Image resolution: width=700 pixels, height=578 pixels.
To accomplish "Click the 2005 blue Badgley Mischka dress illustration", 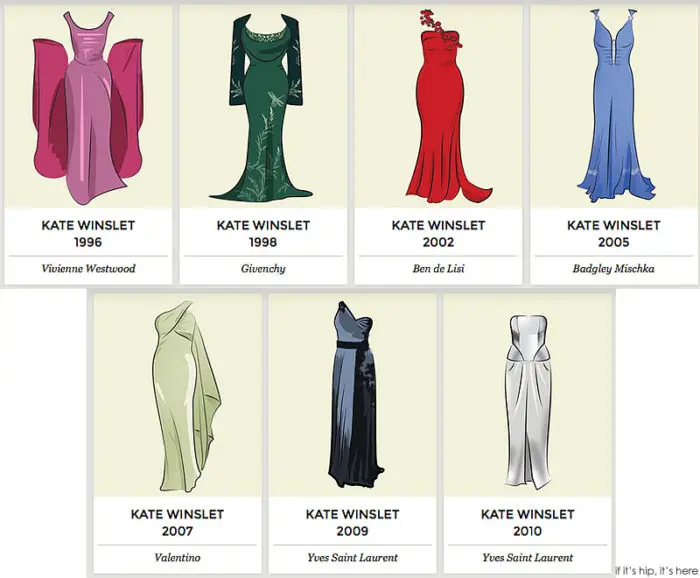I will (x=617, y=105).
